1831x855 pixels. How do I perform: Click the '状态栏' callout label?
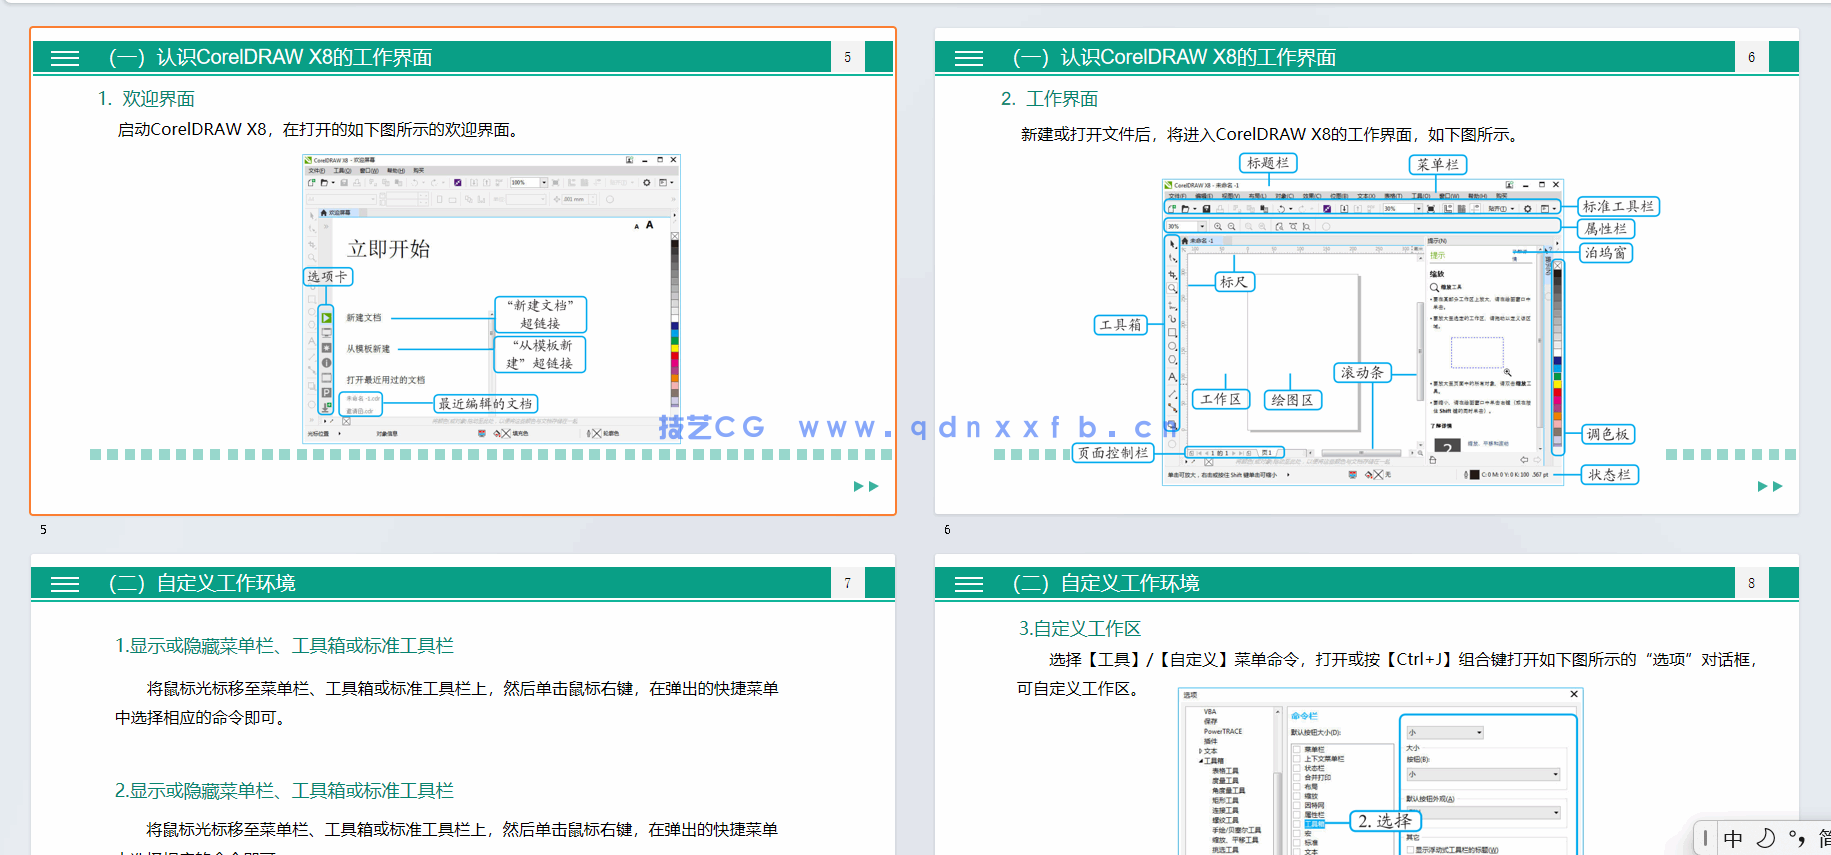1609,475
